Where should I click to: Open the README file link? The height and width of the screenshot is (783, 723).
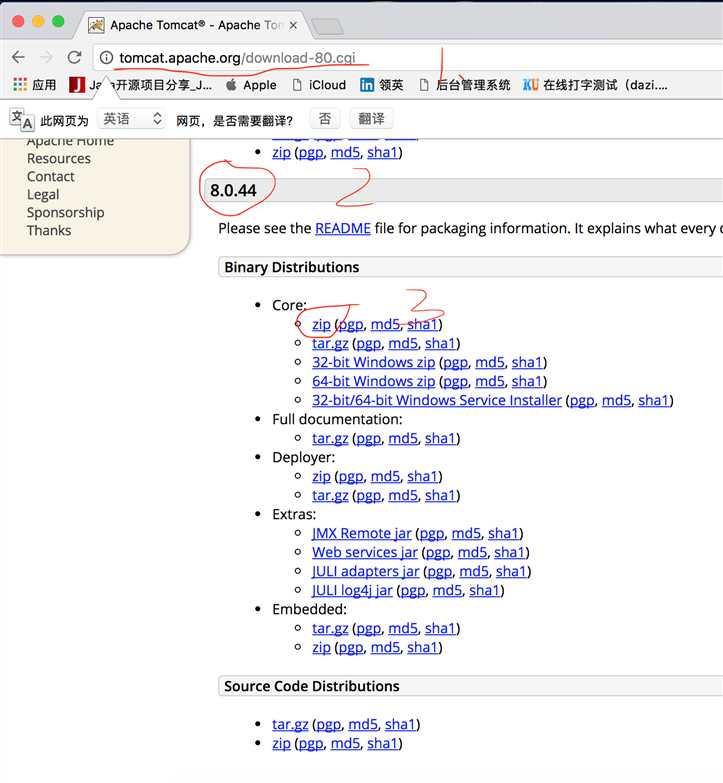coord(343,228)
